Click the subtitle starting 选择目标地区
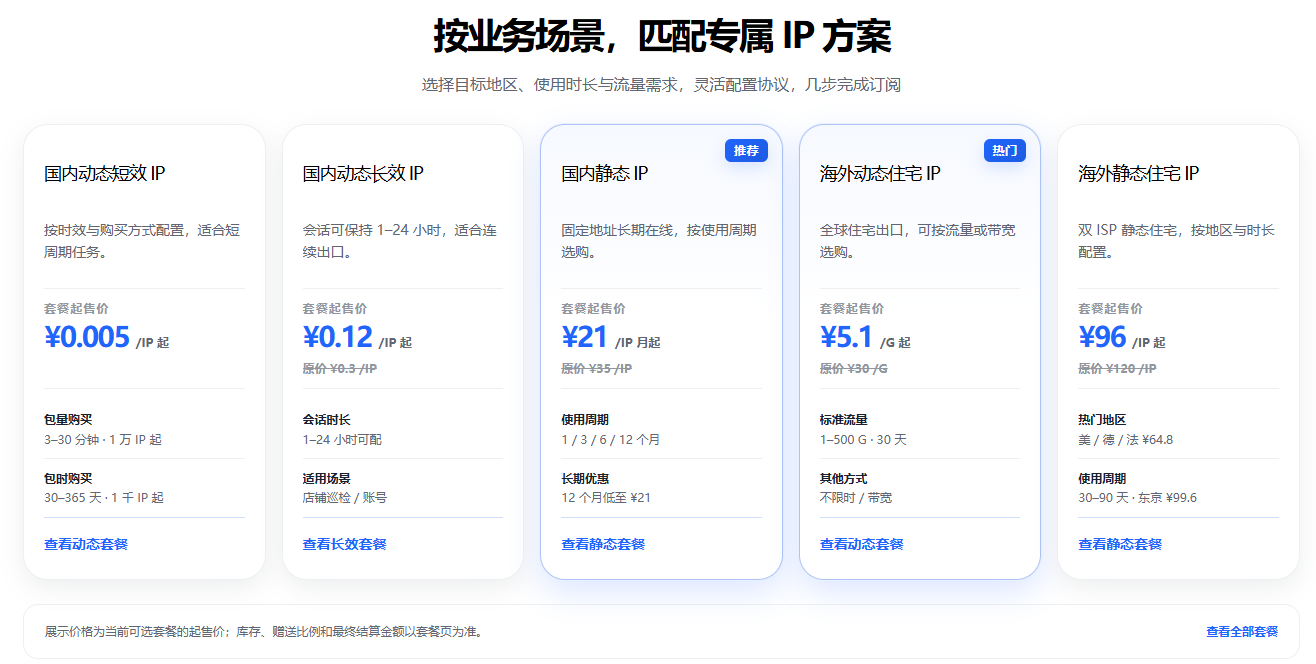The image size is (1316, 664). coord(661,85)
